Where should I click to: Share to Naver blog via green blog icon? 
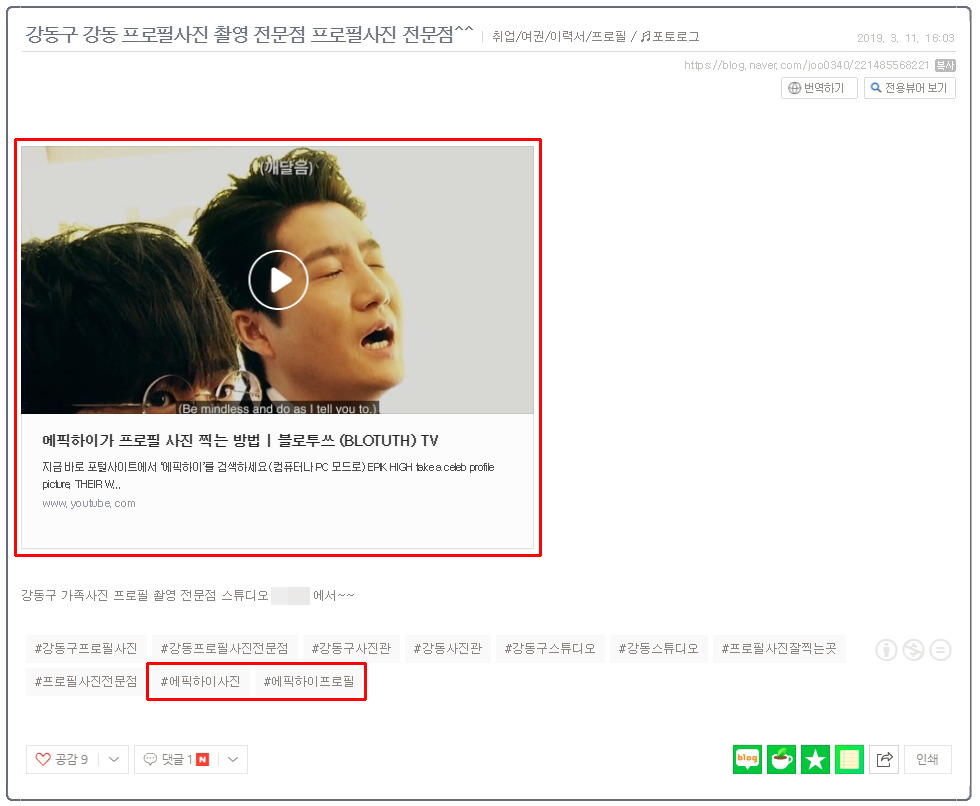point(748,759)
